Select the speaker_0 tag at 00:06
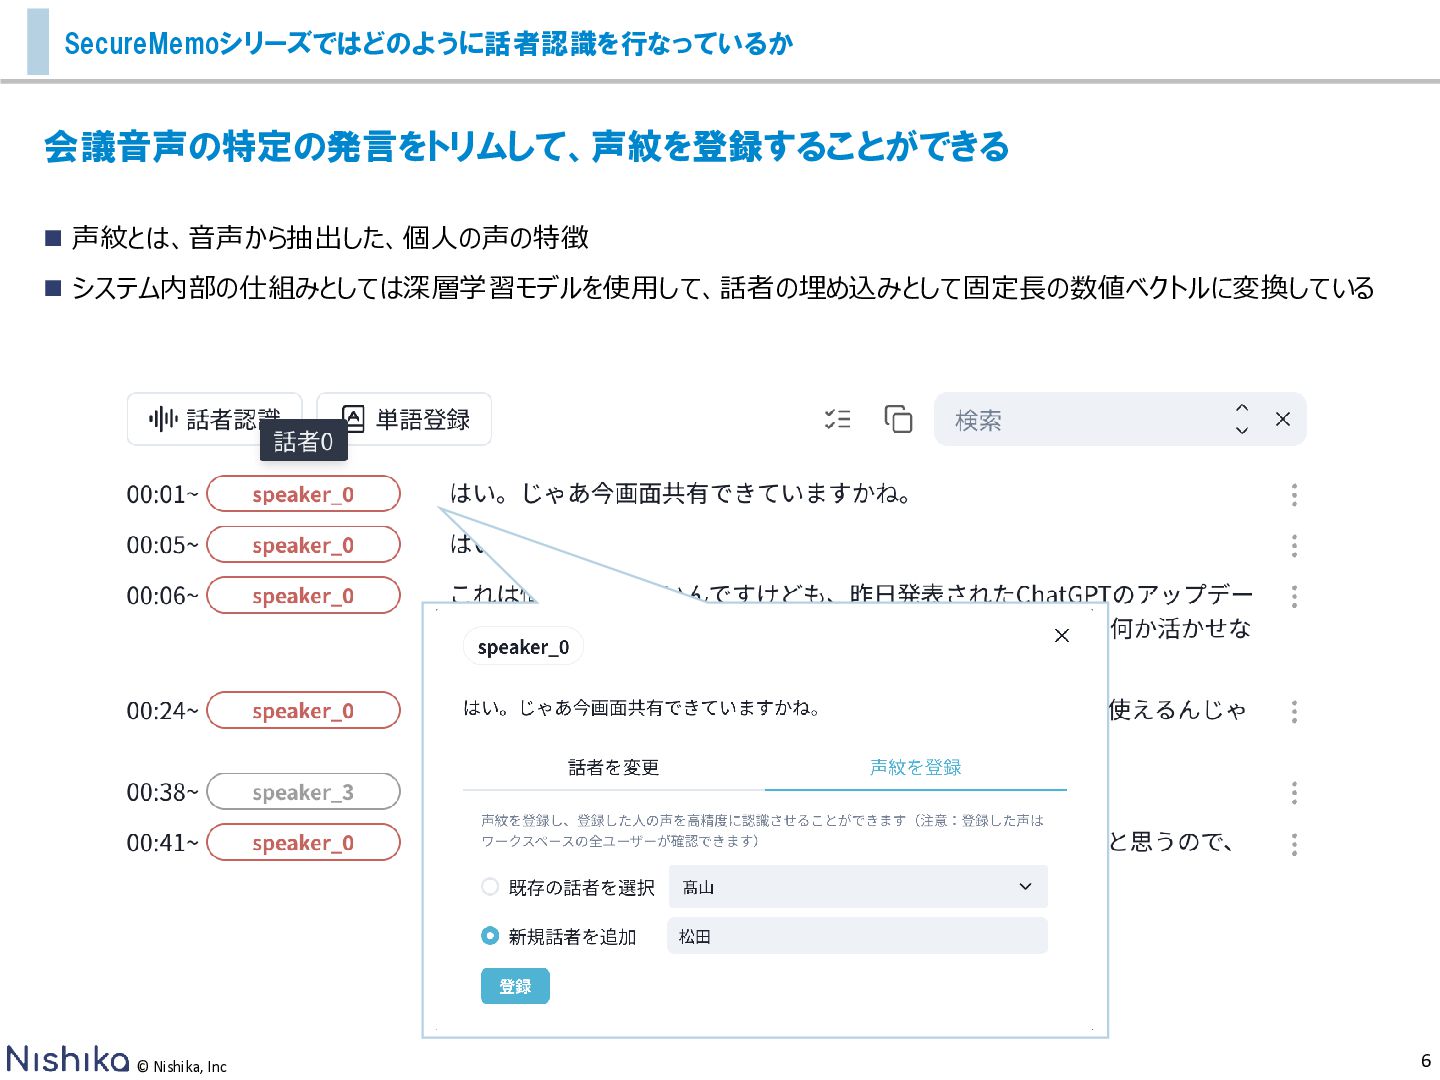Viewport: 1440px width, 1080px height. click(303, 595)
